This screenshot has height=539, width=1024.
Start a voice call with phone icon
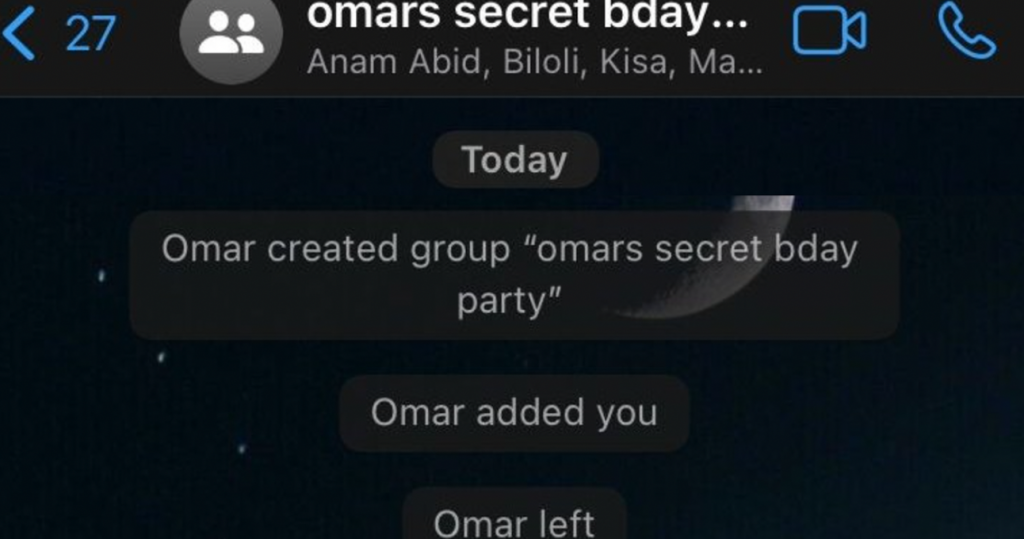point(967,32)
